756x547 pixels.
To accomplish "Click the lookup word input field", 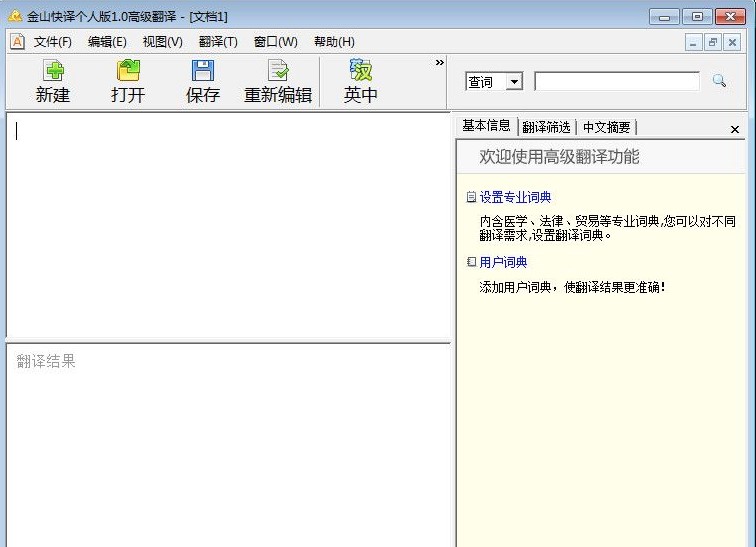I will (x=617, y=81).
